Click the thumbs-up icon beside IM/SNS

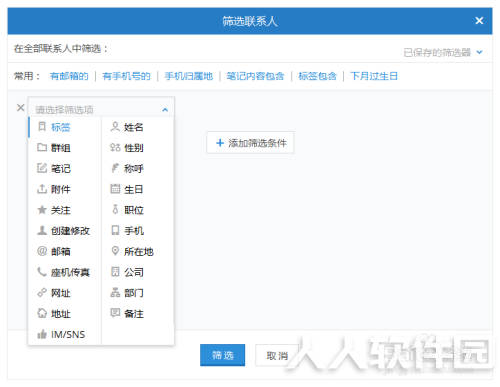42,334
